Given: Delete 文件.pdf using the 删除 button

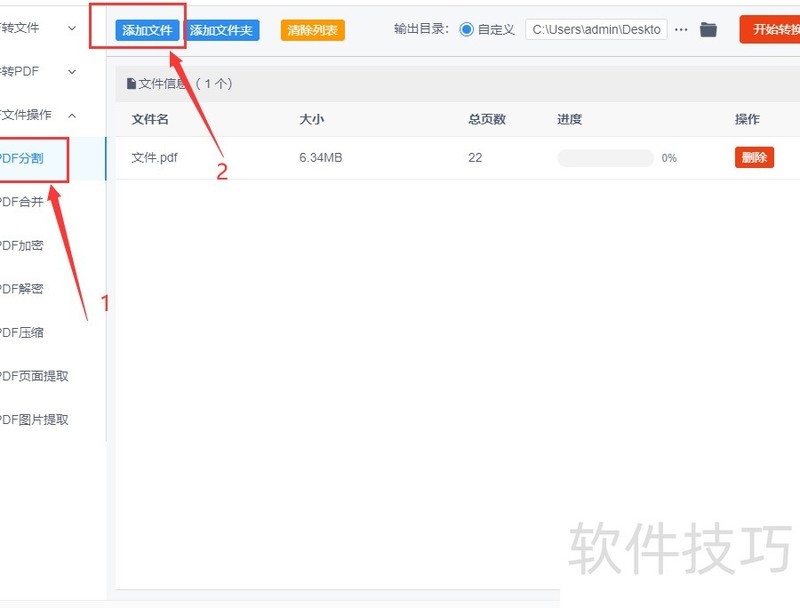Looking at the screenshot, I should click(754, 157).
